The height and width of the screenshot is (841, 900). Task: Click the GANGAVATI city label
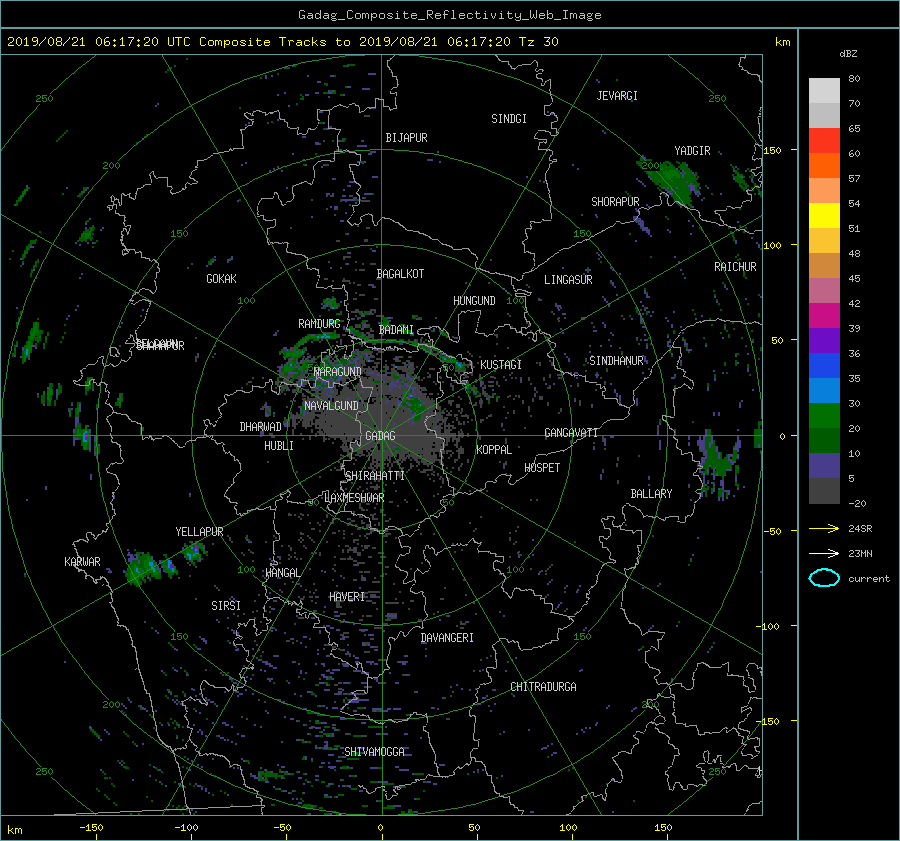[571, 433]
